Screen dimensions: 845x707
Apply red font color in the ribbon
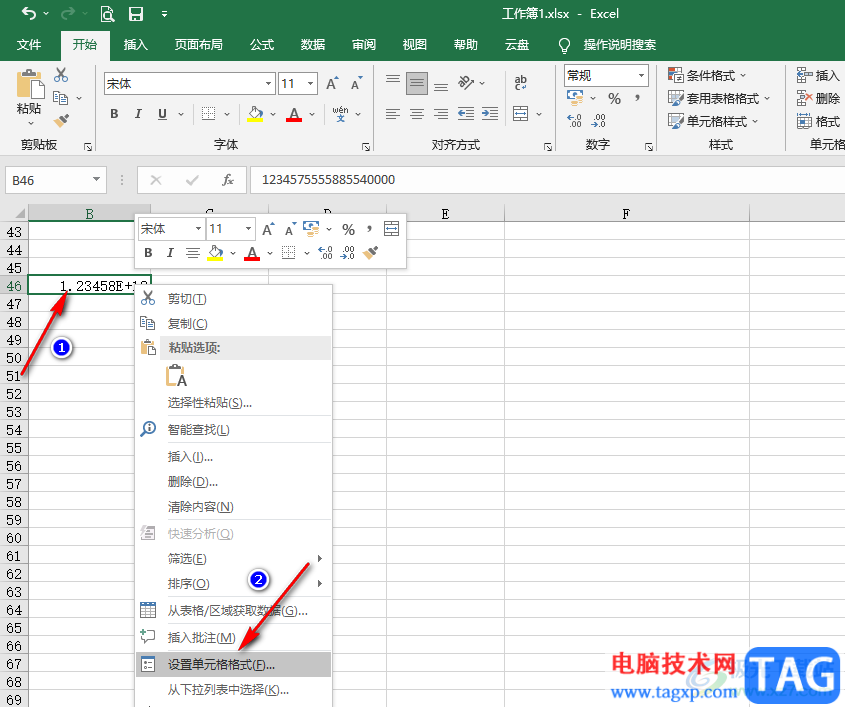[x=294, y=114]
